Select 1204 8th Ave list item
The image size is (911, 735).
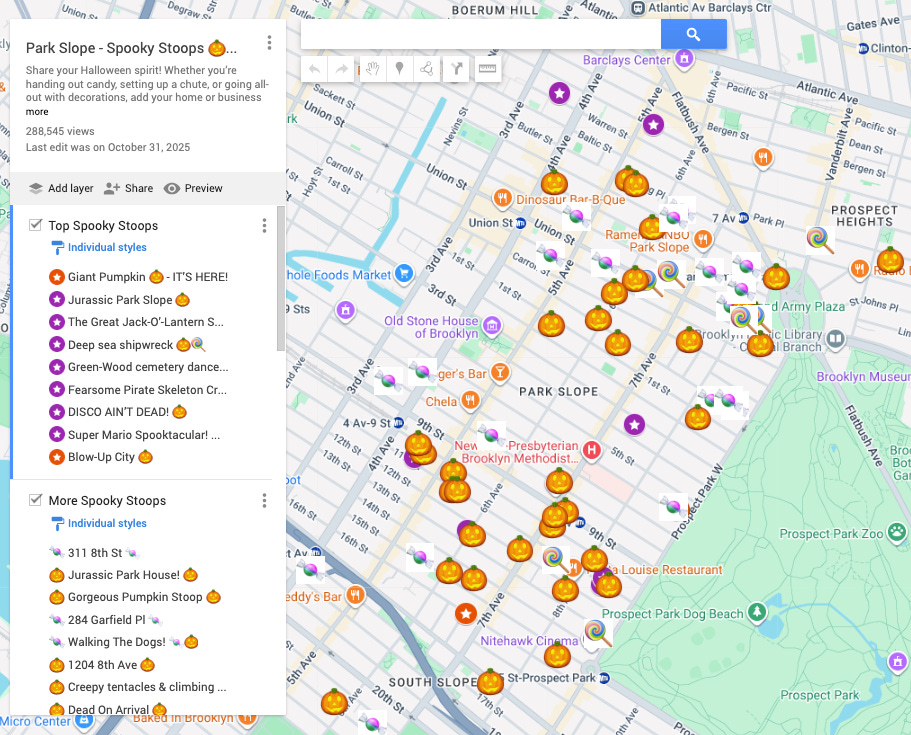click(x=102, y=665)
